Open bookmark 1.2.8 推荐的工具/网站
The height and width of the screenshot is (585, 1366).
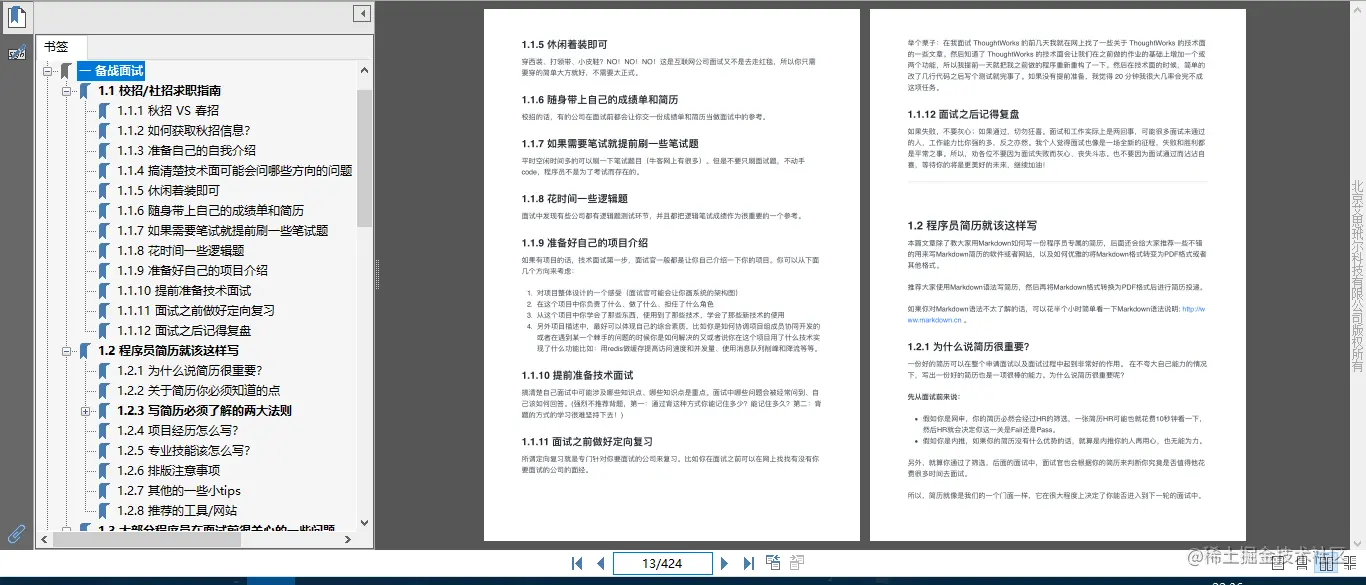[x=177, y=511]
